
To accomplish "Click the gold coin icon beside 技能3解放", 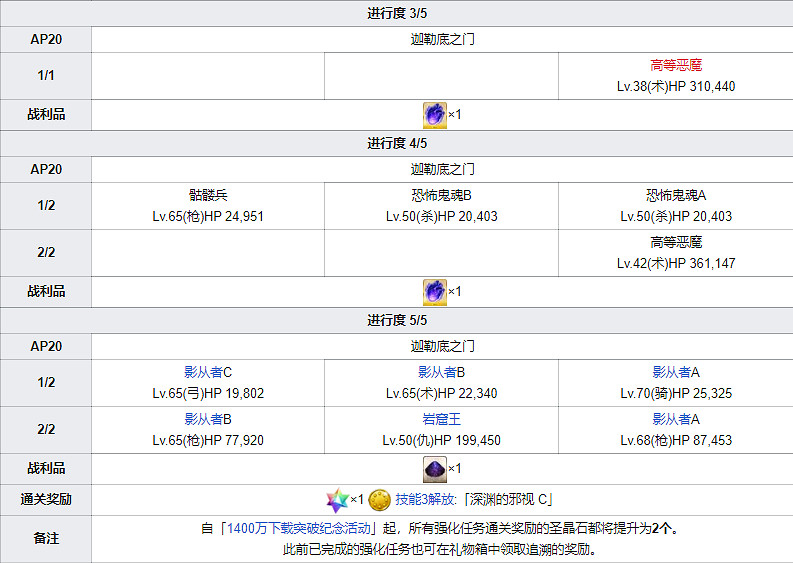I will pyautogui.click(x=380, y=500).
